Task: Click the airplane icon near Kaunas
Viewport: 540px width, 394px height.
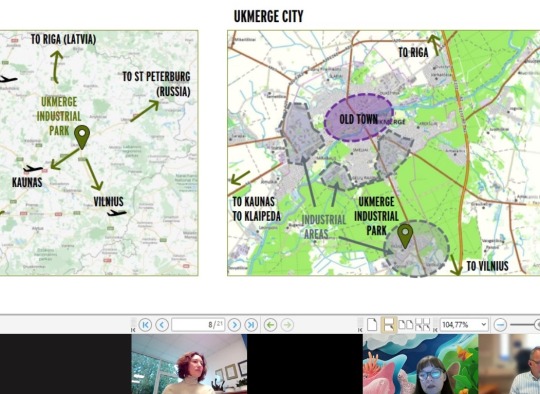Action: [x=33, y=169]
